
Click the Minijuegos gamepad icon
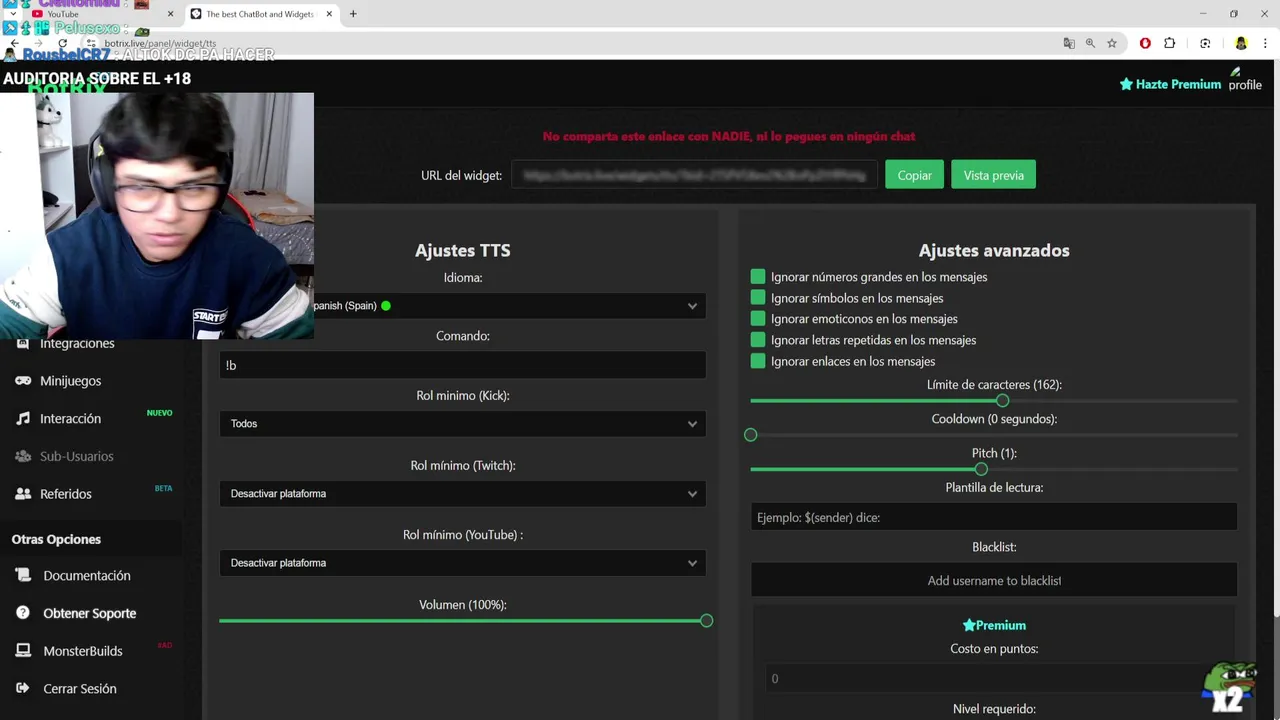[x=22, y=381]
